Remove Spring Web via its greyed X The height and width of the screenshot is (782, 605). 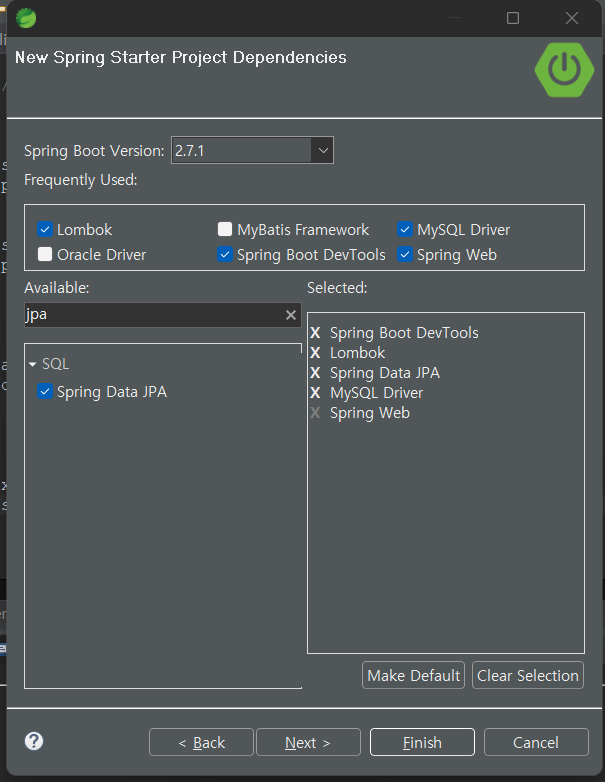tap(315, 412)
